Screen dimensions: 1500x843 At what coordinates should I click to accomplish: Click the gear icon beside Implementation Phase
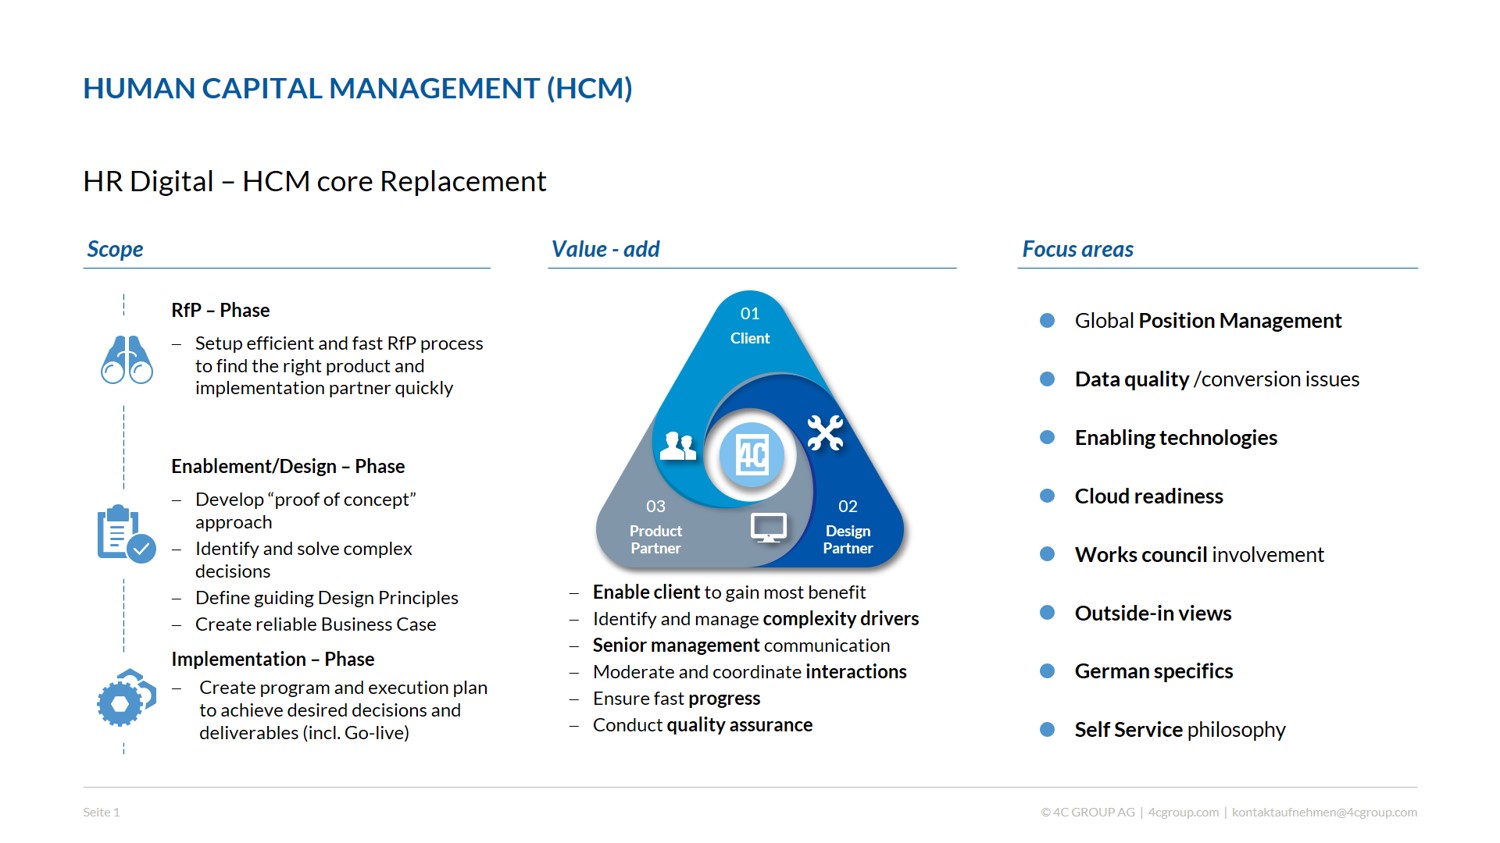[x=126, y=698]
